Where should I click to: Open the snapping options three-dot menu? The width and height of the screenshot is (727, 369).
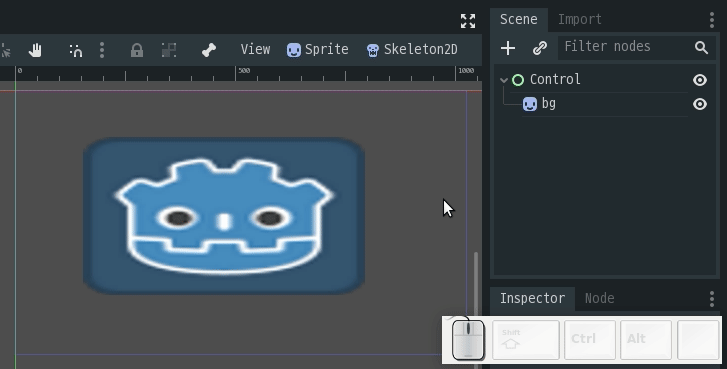tap(102, 50)
